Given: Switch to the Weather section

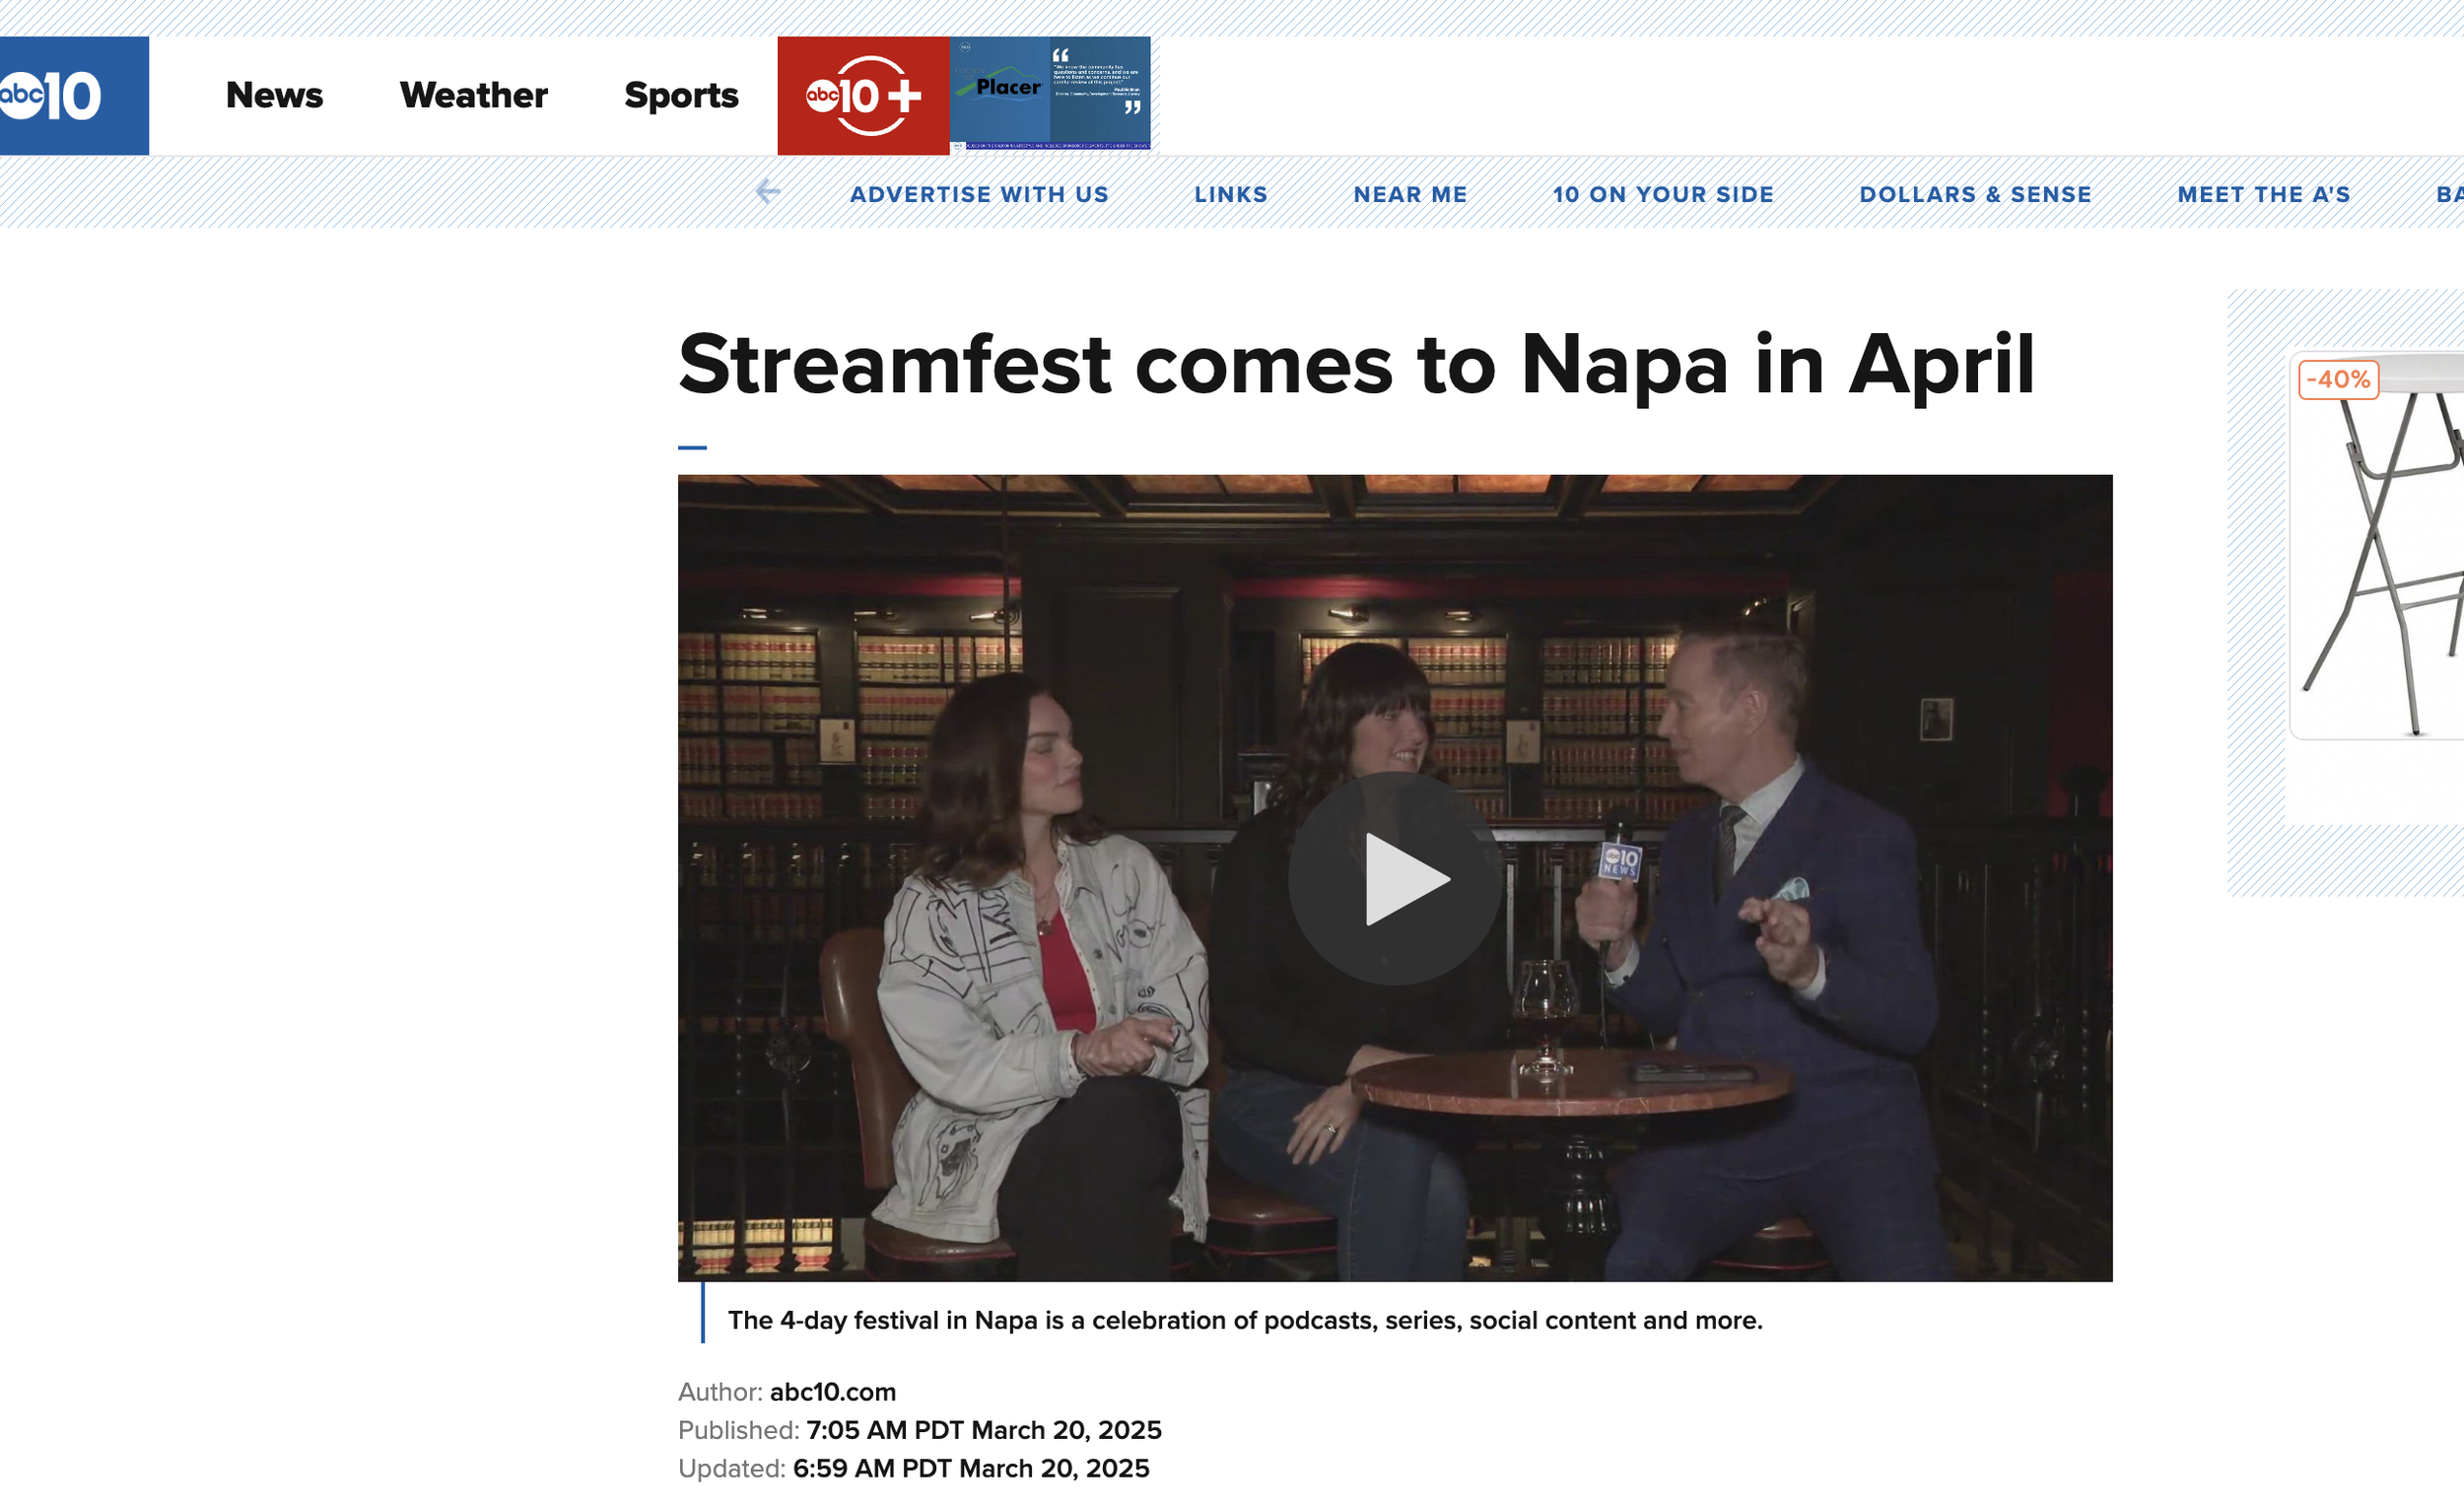Looking at the screenshot, I should tap(473, 95).
